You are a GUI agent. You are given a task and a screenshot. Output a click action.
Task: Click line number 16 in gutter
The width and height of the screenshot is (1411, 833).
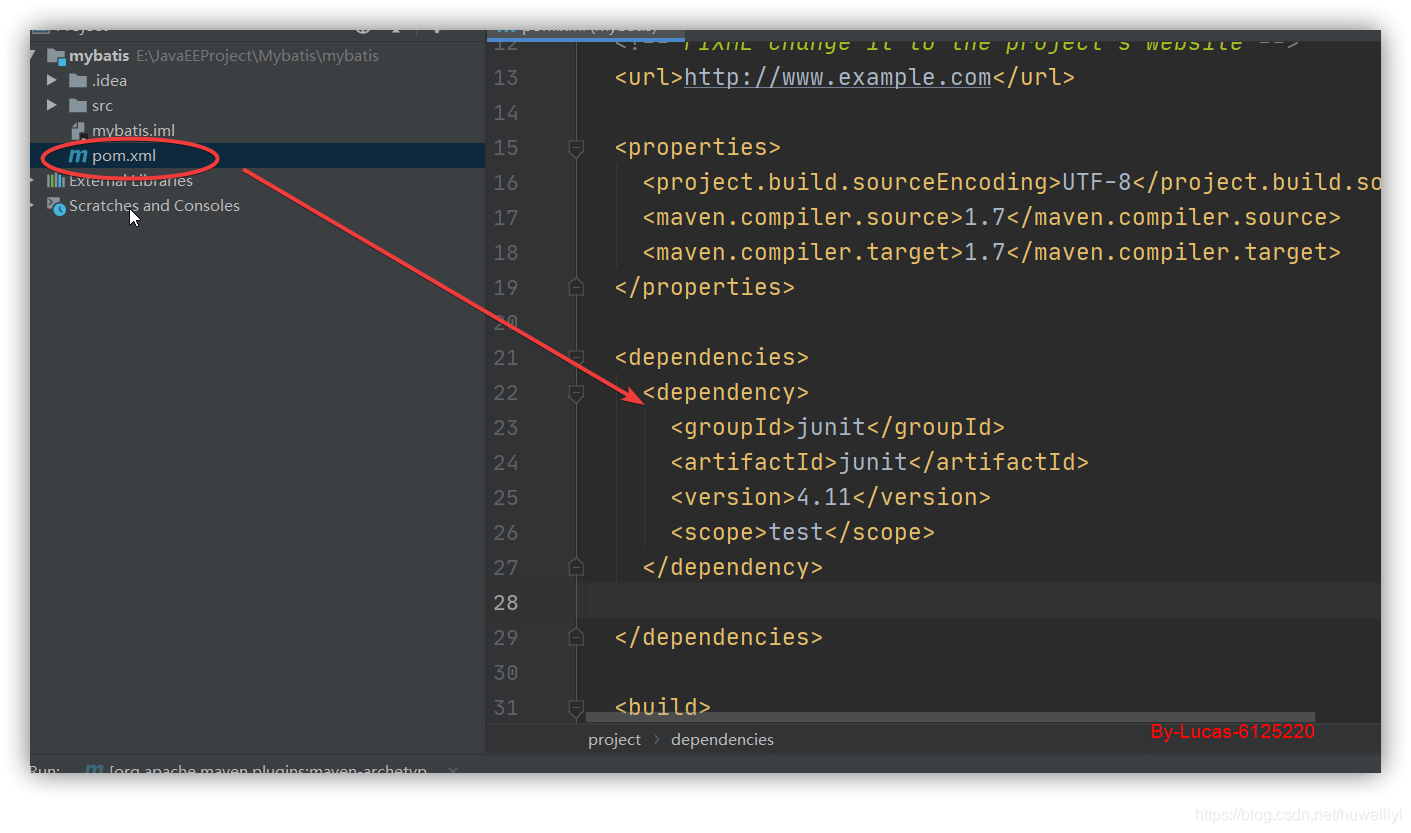coord(506,182)
